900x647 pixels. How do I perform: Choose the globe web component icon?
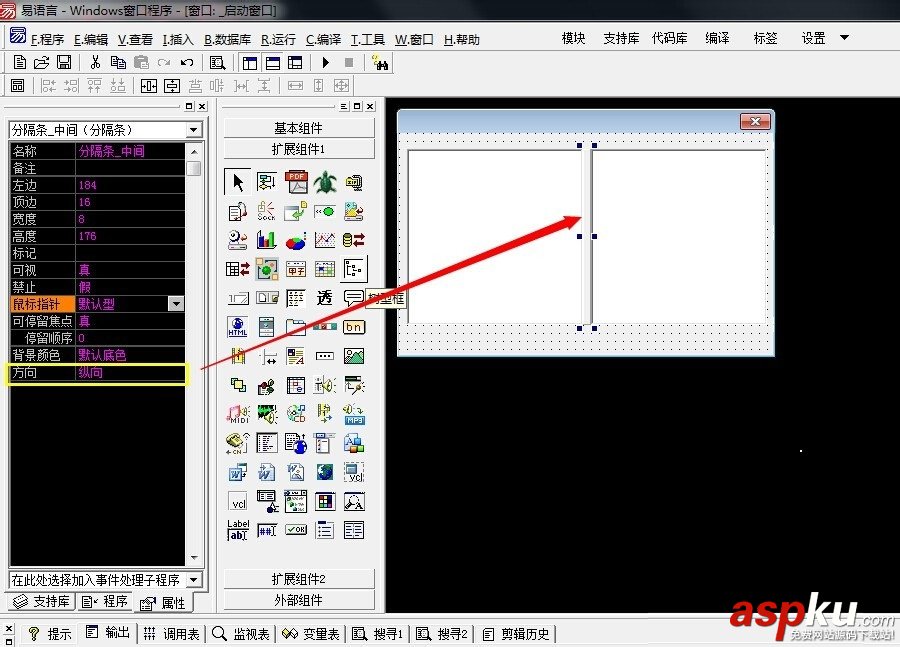325,472
